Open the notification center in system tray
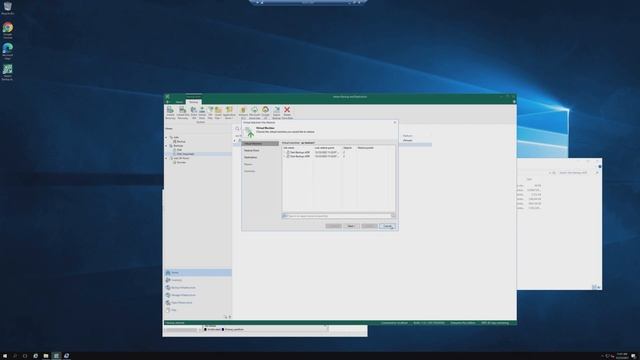This screenshot has height=360, width=640. tap(634, 356)
